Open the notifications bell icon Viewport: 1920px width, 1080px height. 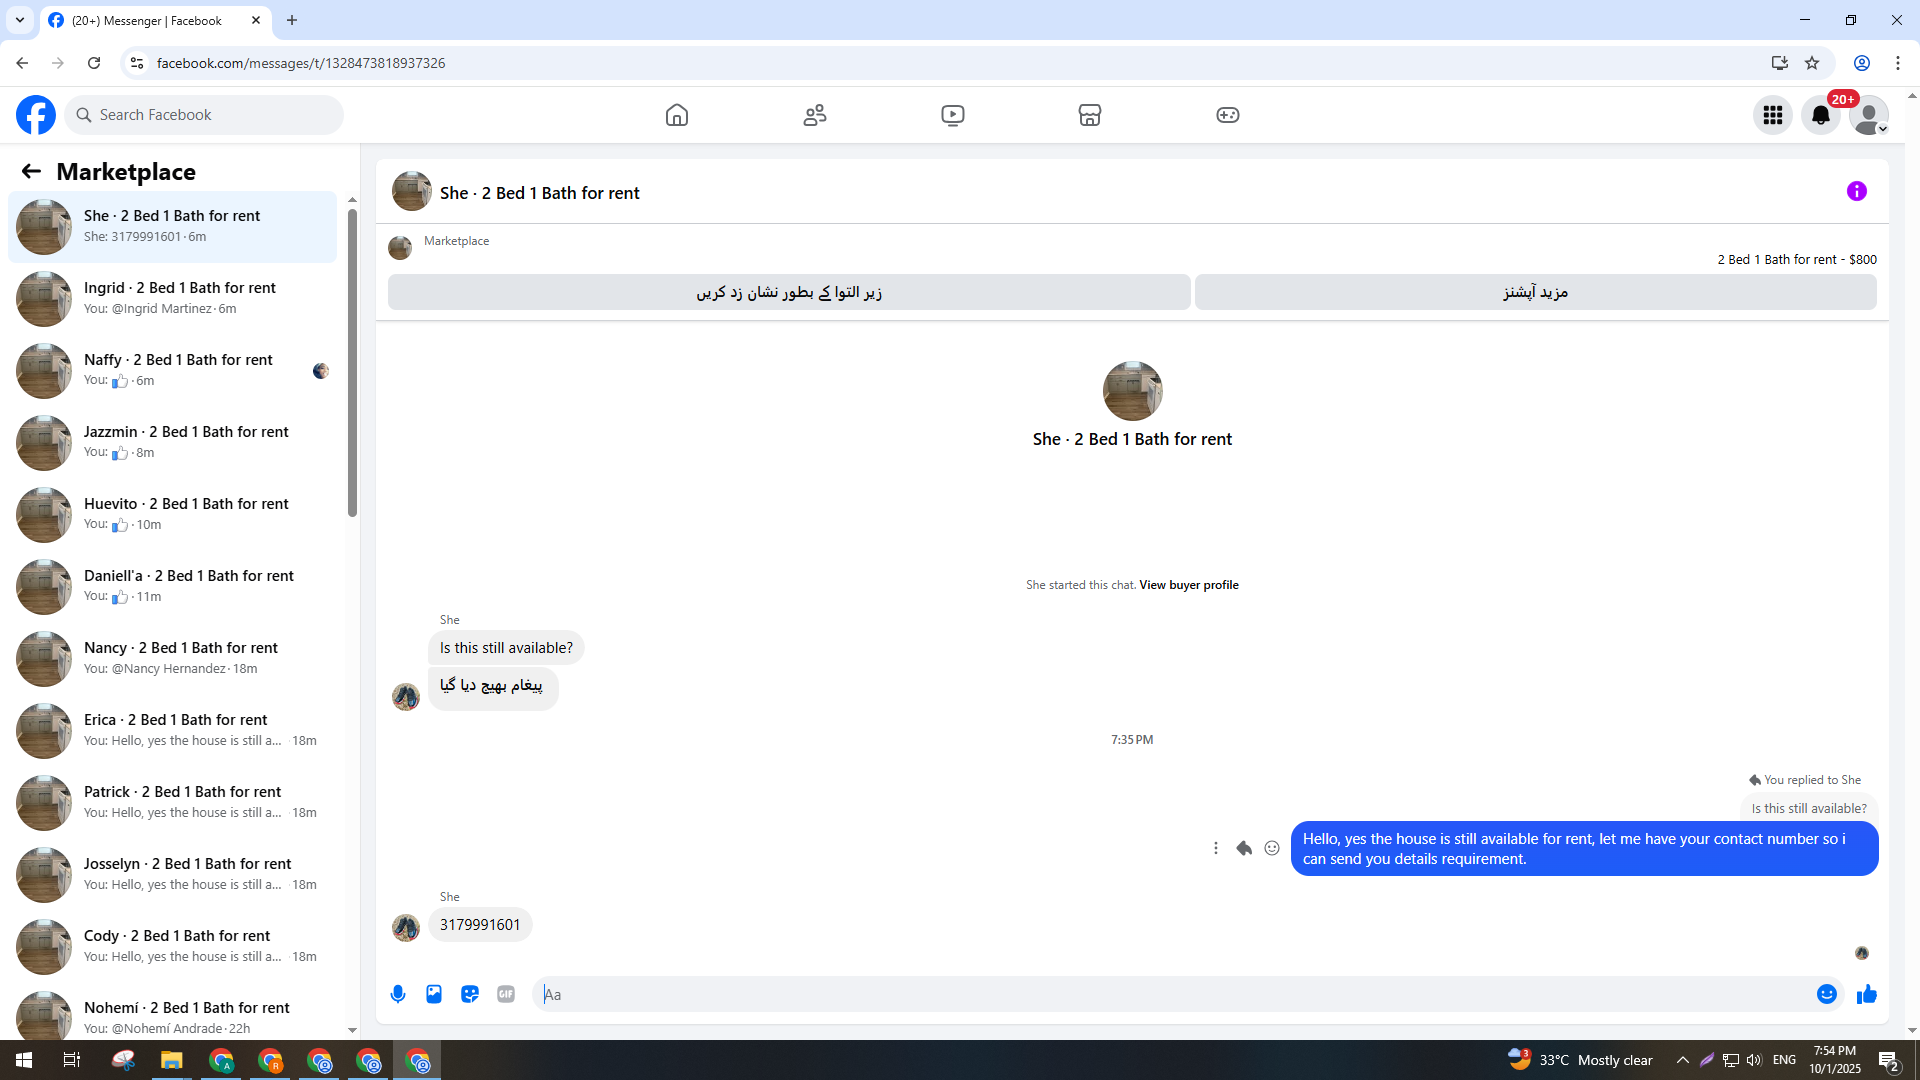tap(1821, 115)
